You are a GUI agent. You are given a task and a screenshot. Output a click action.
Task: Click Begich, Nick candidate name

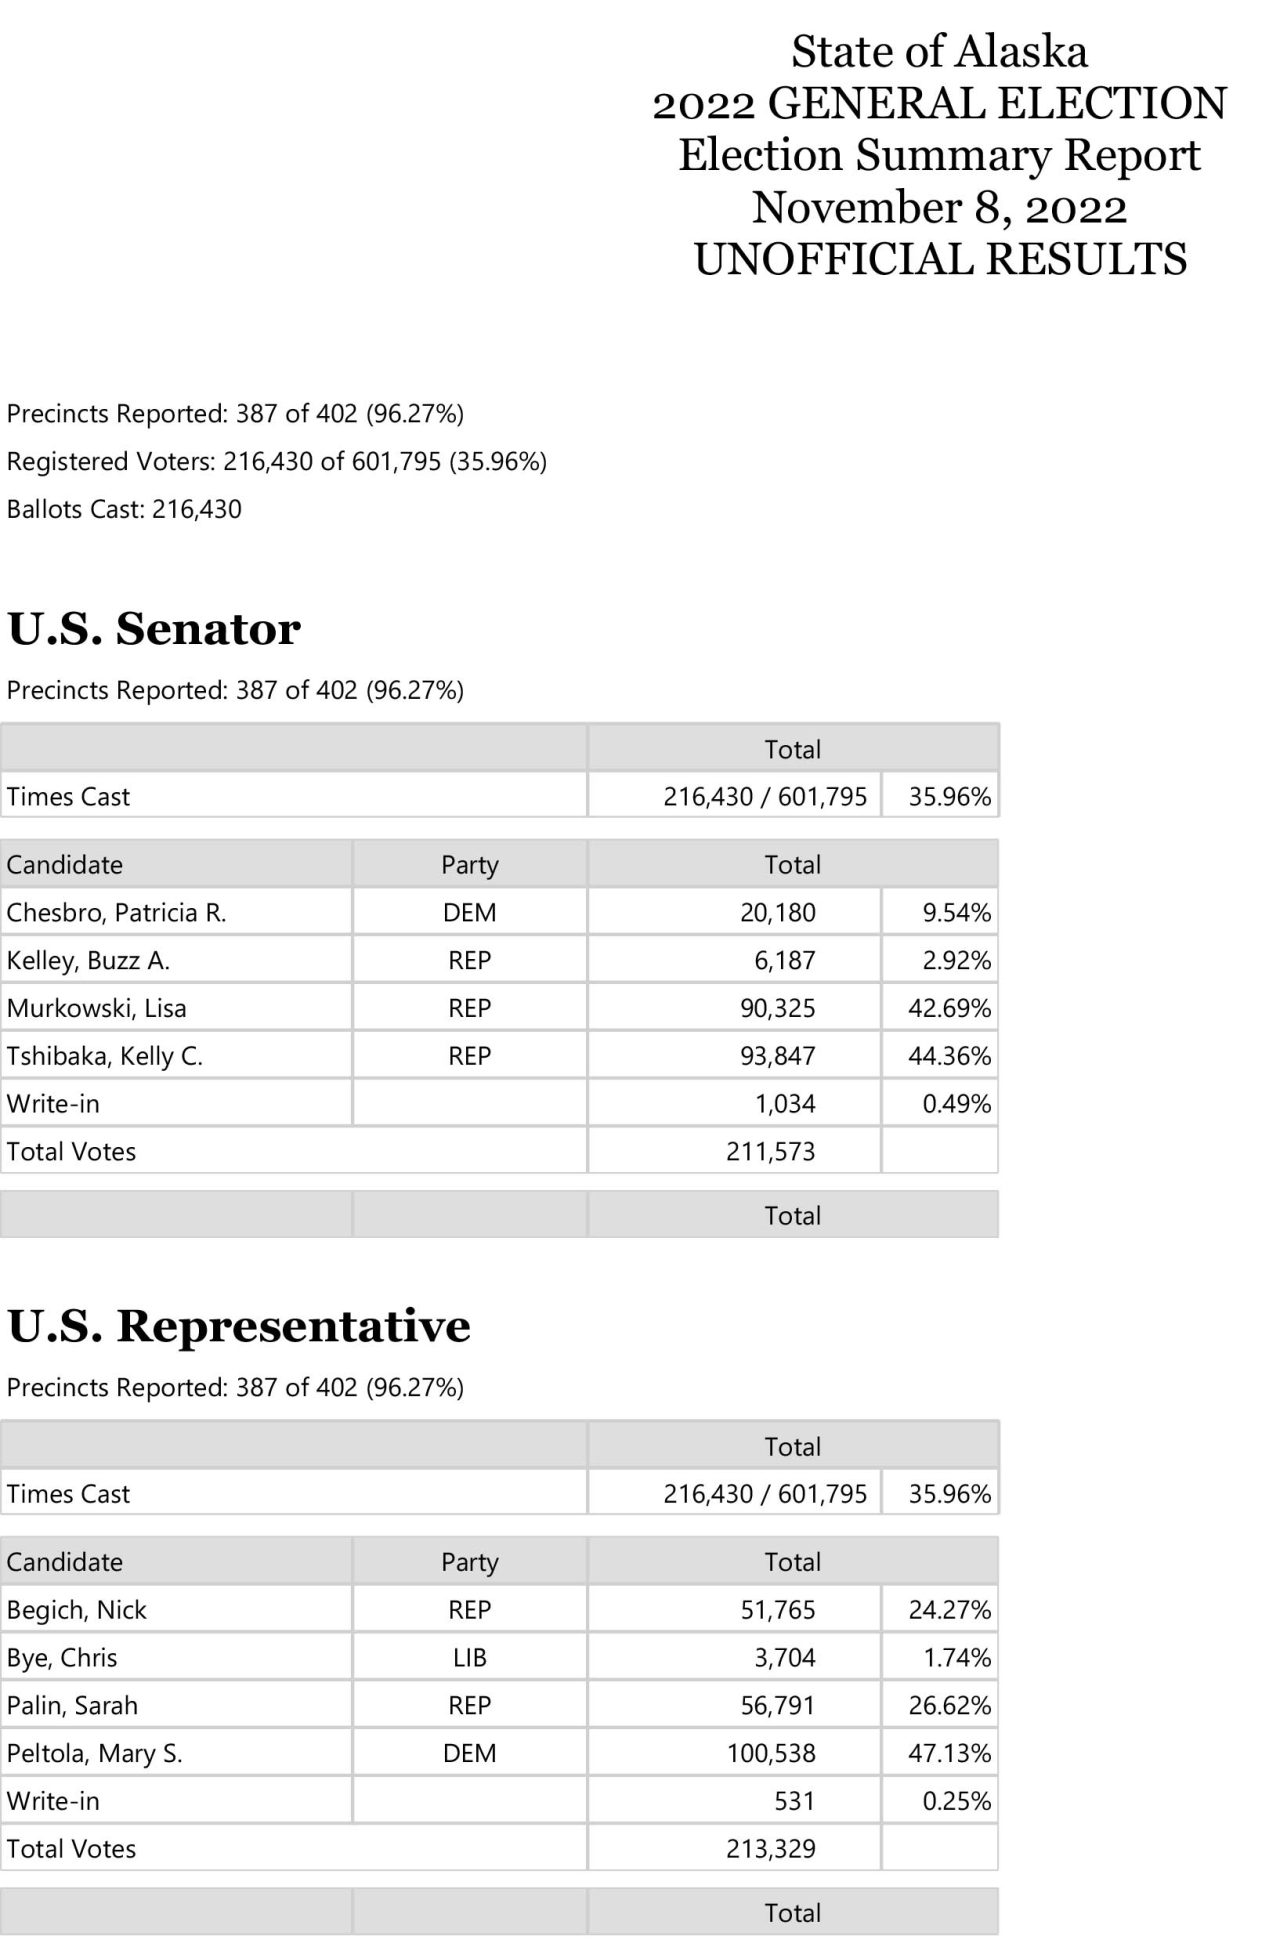tap(77, 1610)
